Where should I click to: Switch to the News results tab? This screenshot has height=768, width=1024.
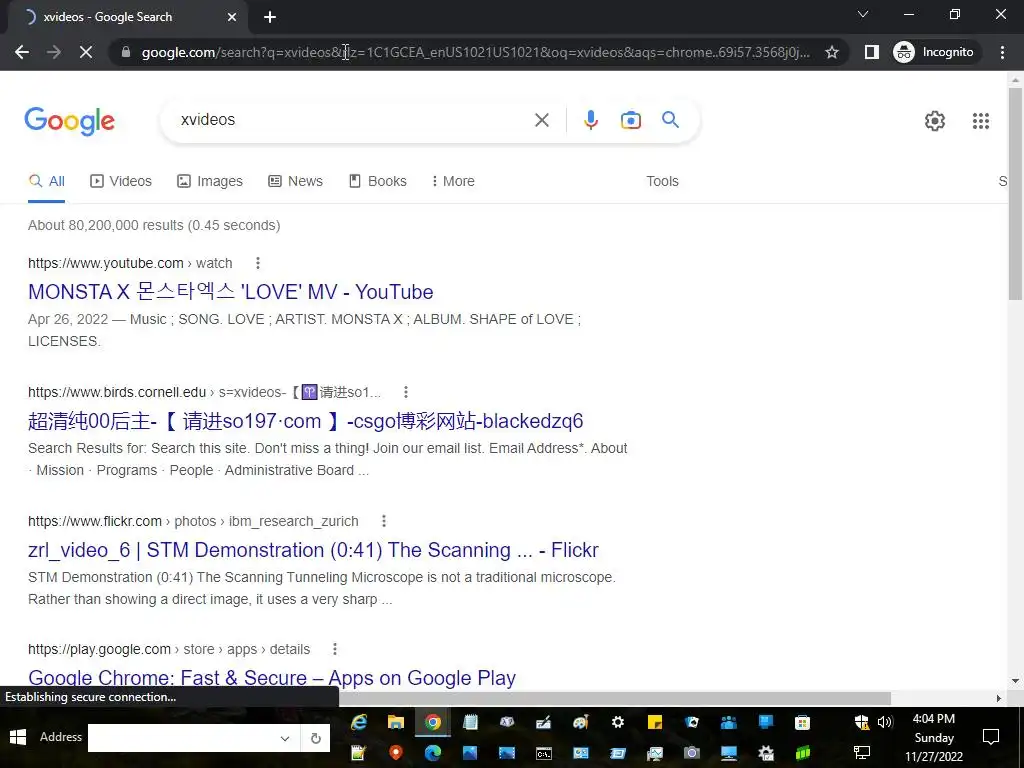(x=295, y=181)
